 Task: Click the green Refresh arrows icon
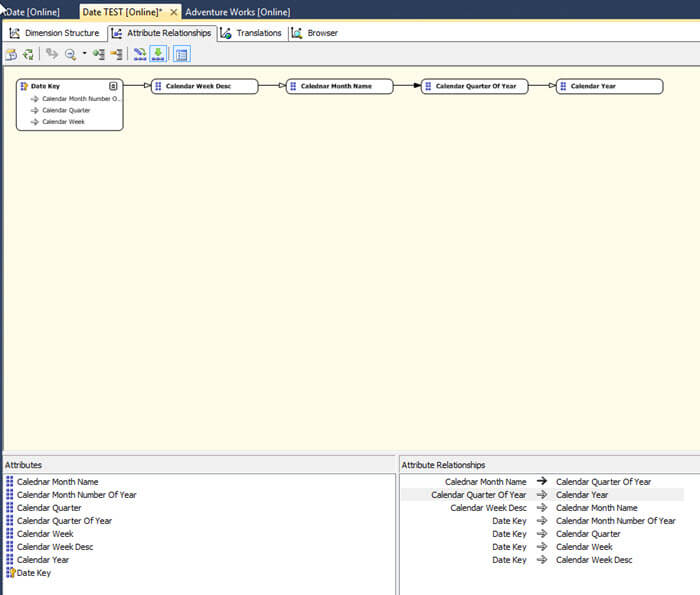28,54
